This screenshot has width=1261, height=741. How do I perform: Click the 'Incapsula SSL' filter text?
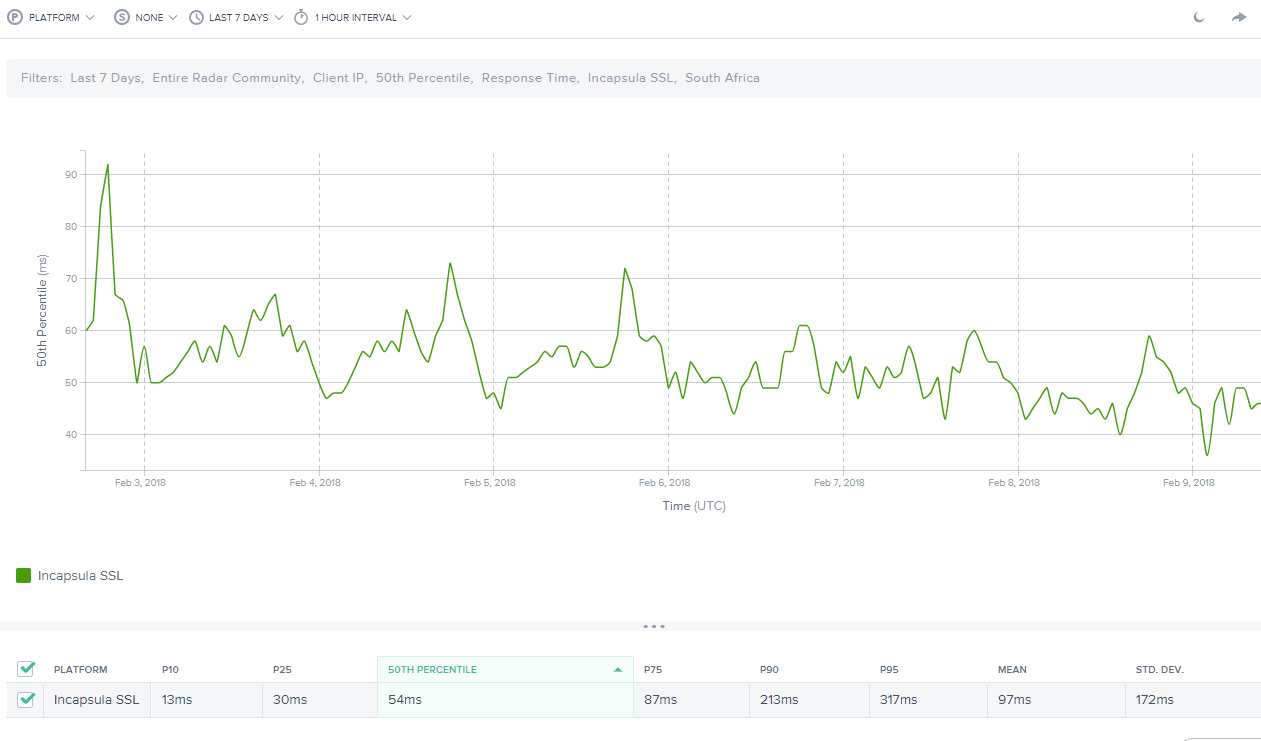(632, 78)
